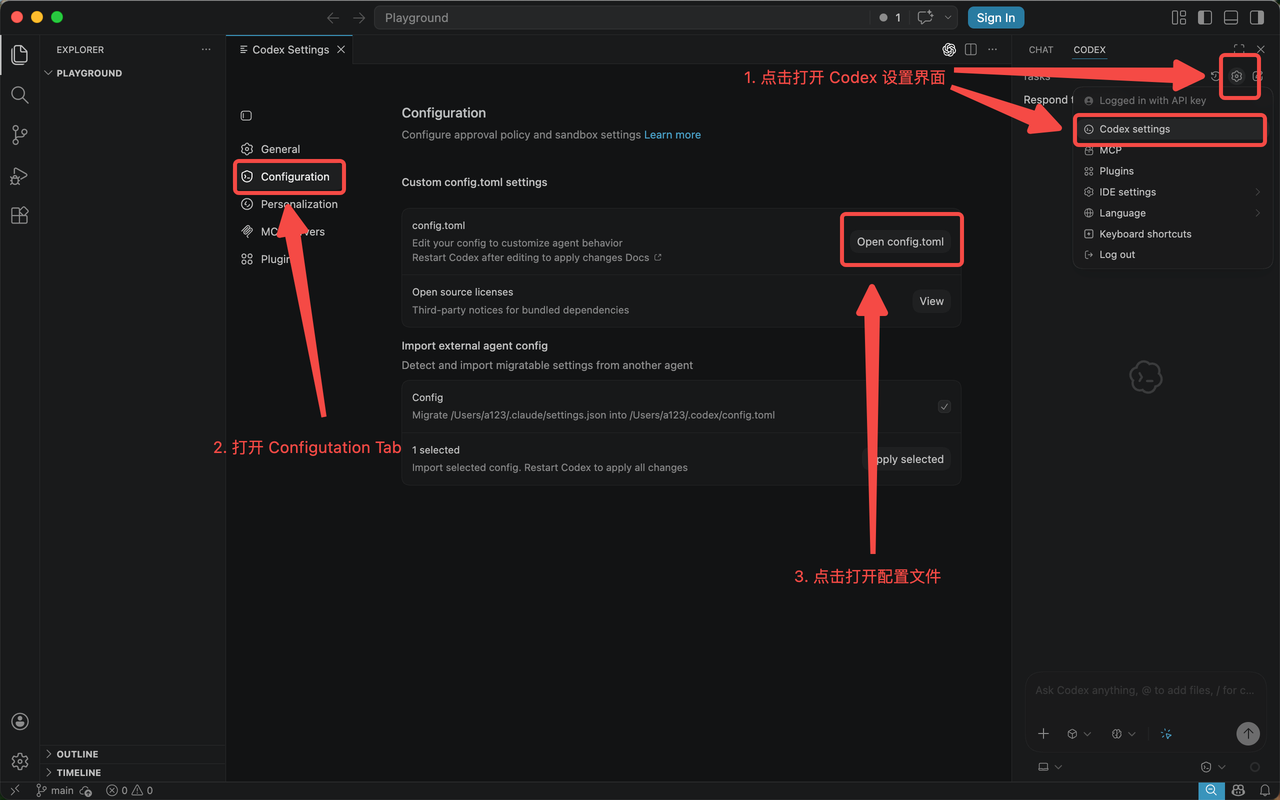View the open source licenses
The width and height of the screenshot is (1280, 800).
(x=931, y=301)
